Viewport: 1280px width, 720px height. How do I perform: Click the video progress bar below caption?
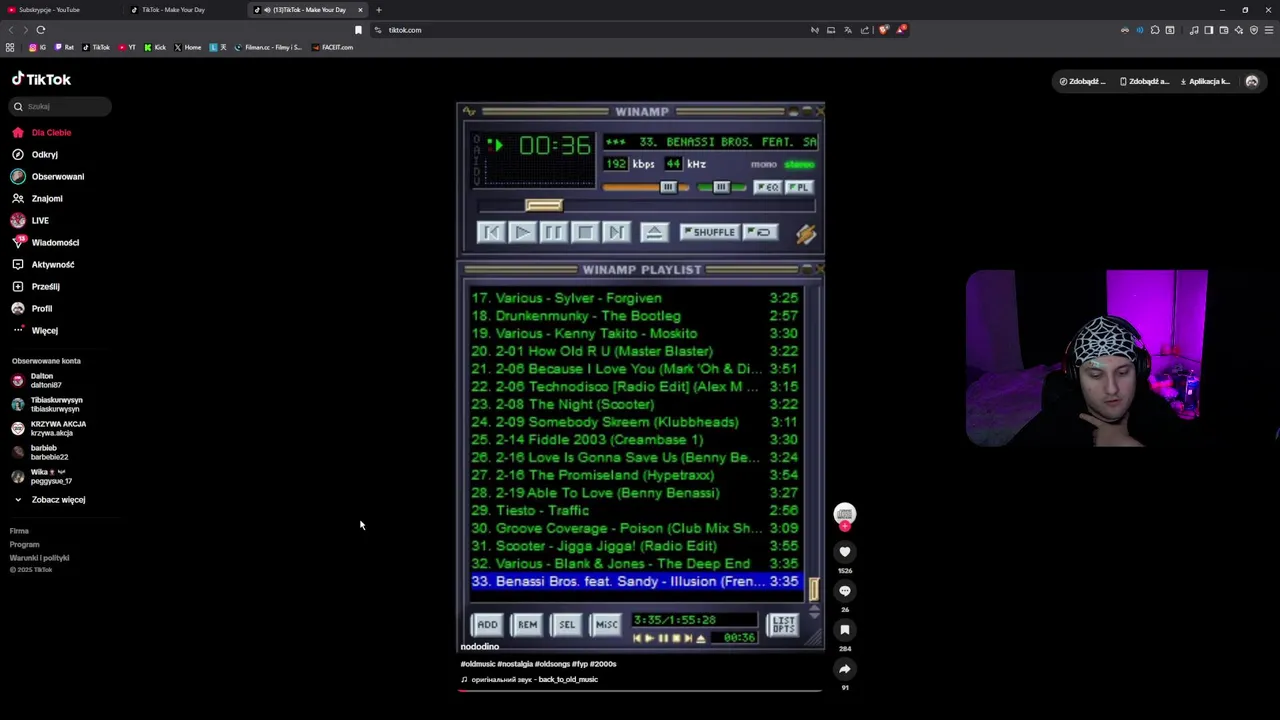pos(640,690)
